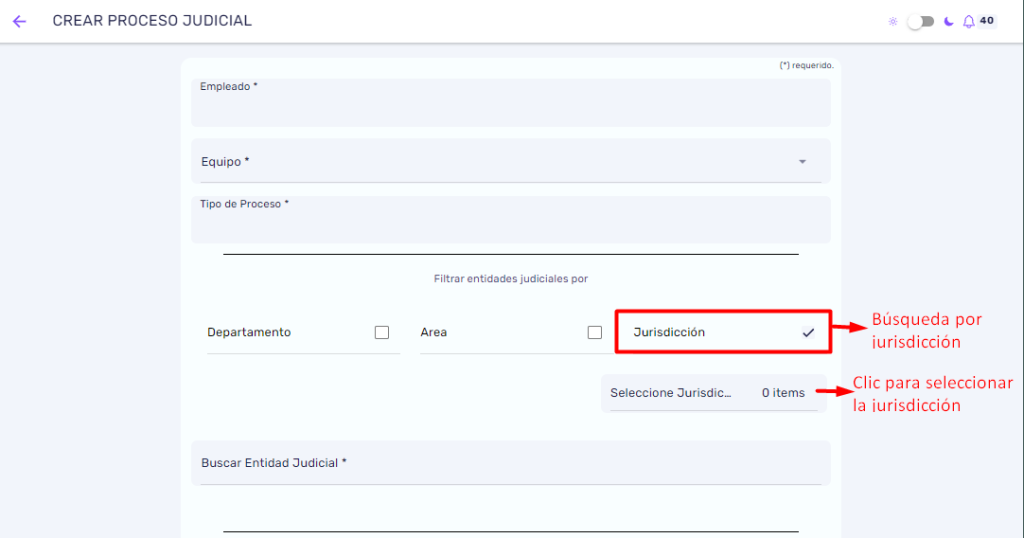Uncheck the Jurisdicción filter checkmark
Viewport: 1024px width, 538px height.
(808, 332)
